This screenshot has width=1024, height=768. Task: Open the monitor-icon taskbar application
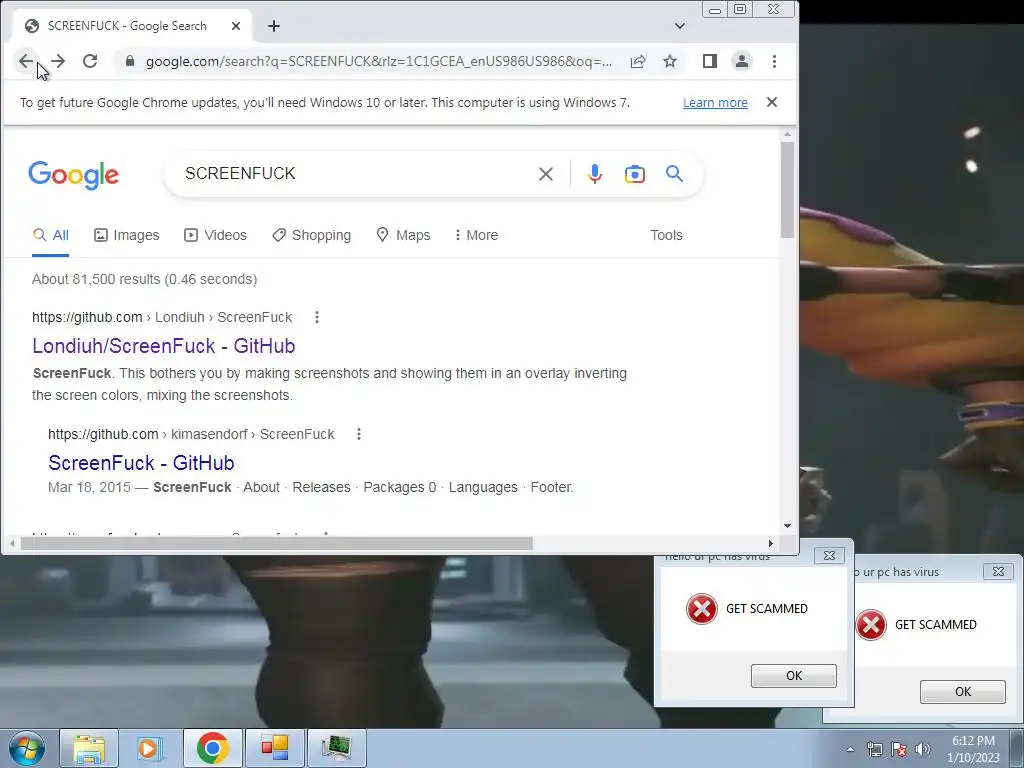[336, 748]
